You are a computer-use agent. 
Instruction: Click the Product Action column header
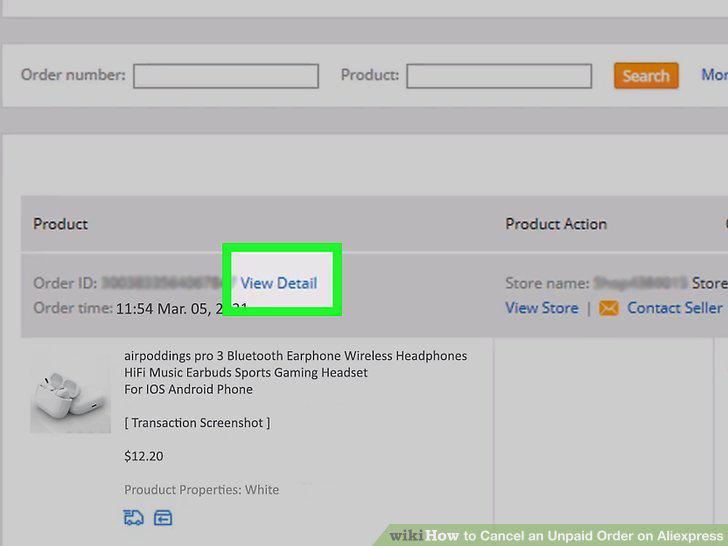point(556,224)
